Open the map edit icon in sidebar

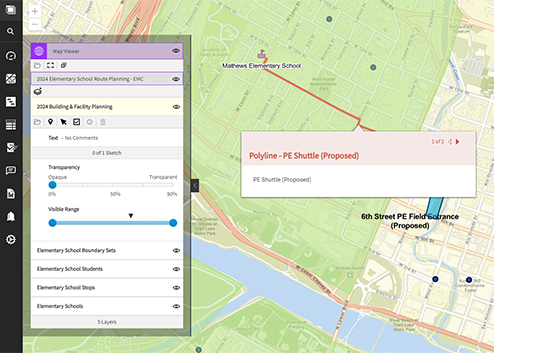pyautogui.click(x=11, y=147)
